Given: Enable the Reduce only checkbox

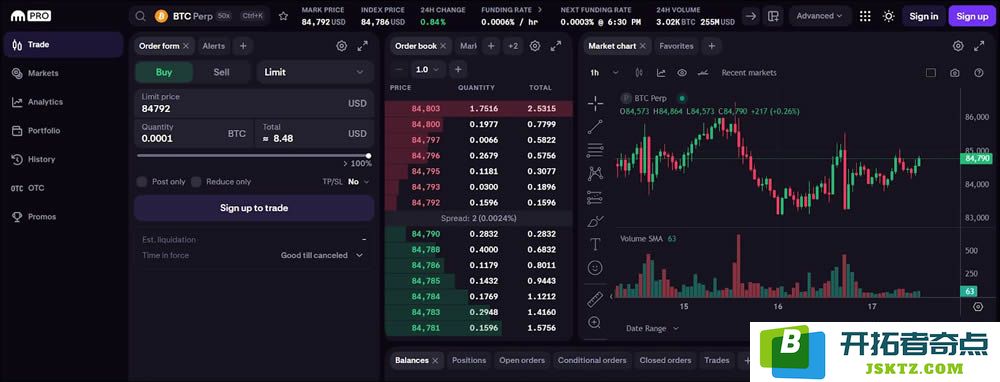Looking at the screenshot, I should 196,182.
